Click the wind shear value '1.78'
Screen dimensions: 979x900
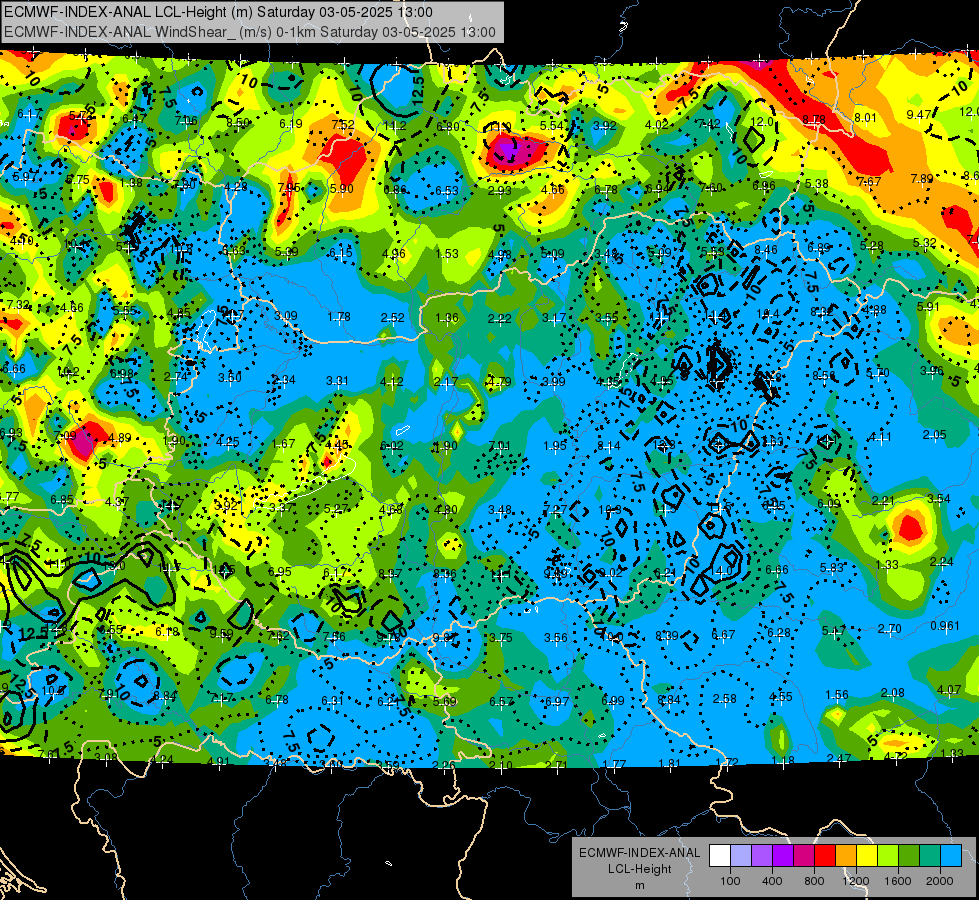(339, 317)
